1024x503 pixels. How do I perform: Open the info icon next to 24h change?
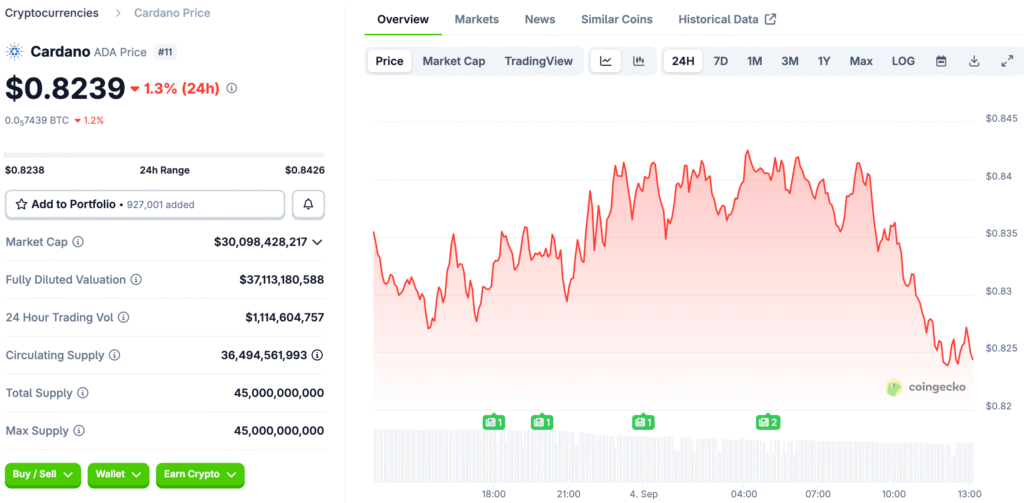coord(231,88)
